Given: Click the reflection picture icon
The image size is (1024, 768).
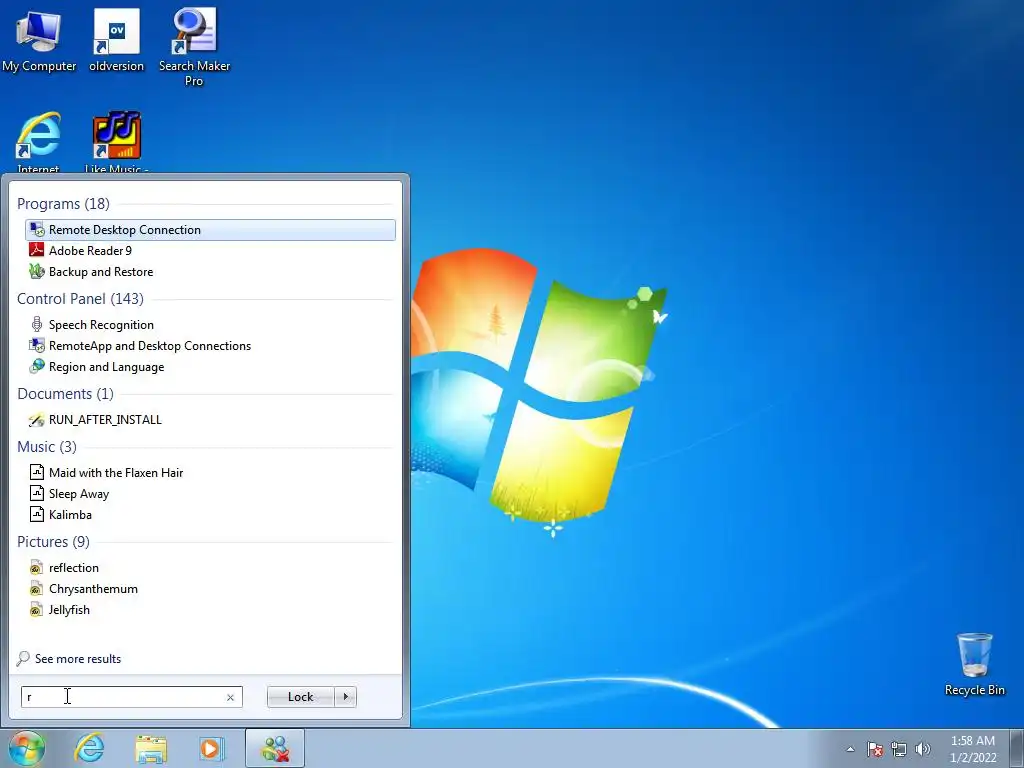Looking at the screenshot, I should 37,568.
